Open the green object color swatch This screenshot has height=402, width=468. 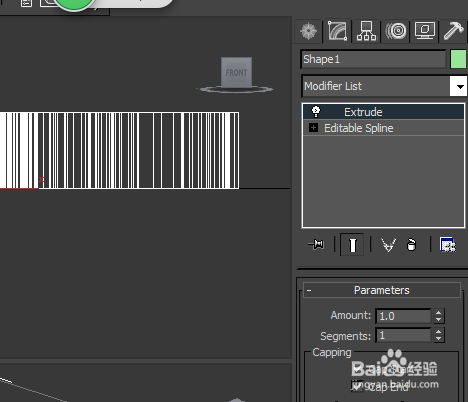[x=458, y=59]
